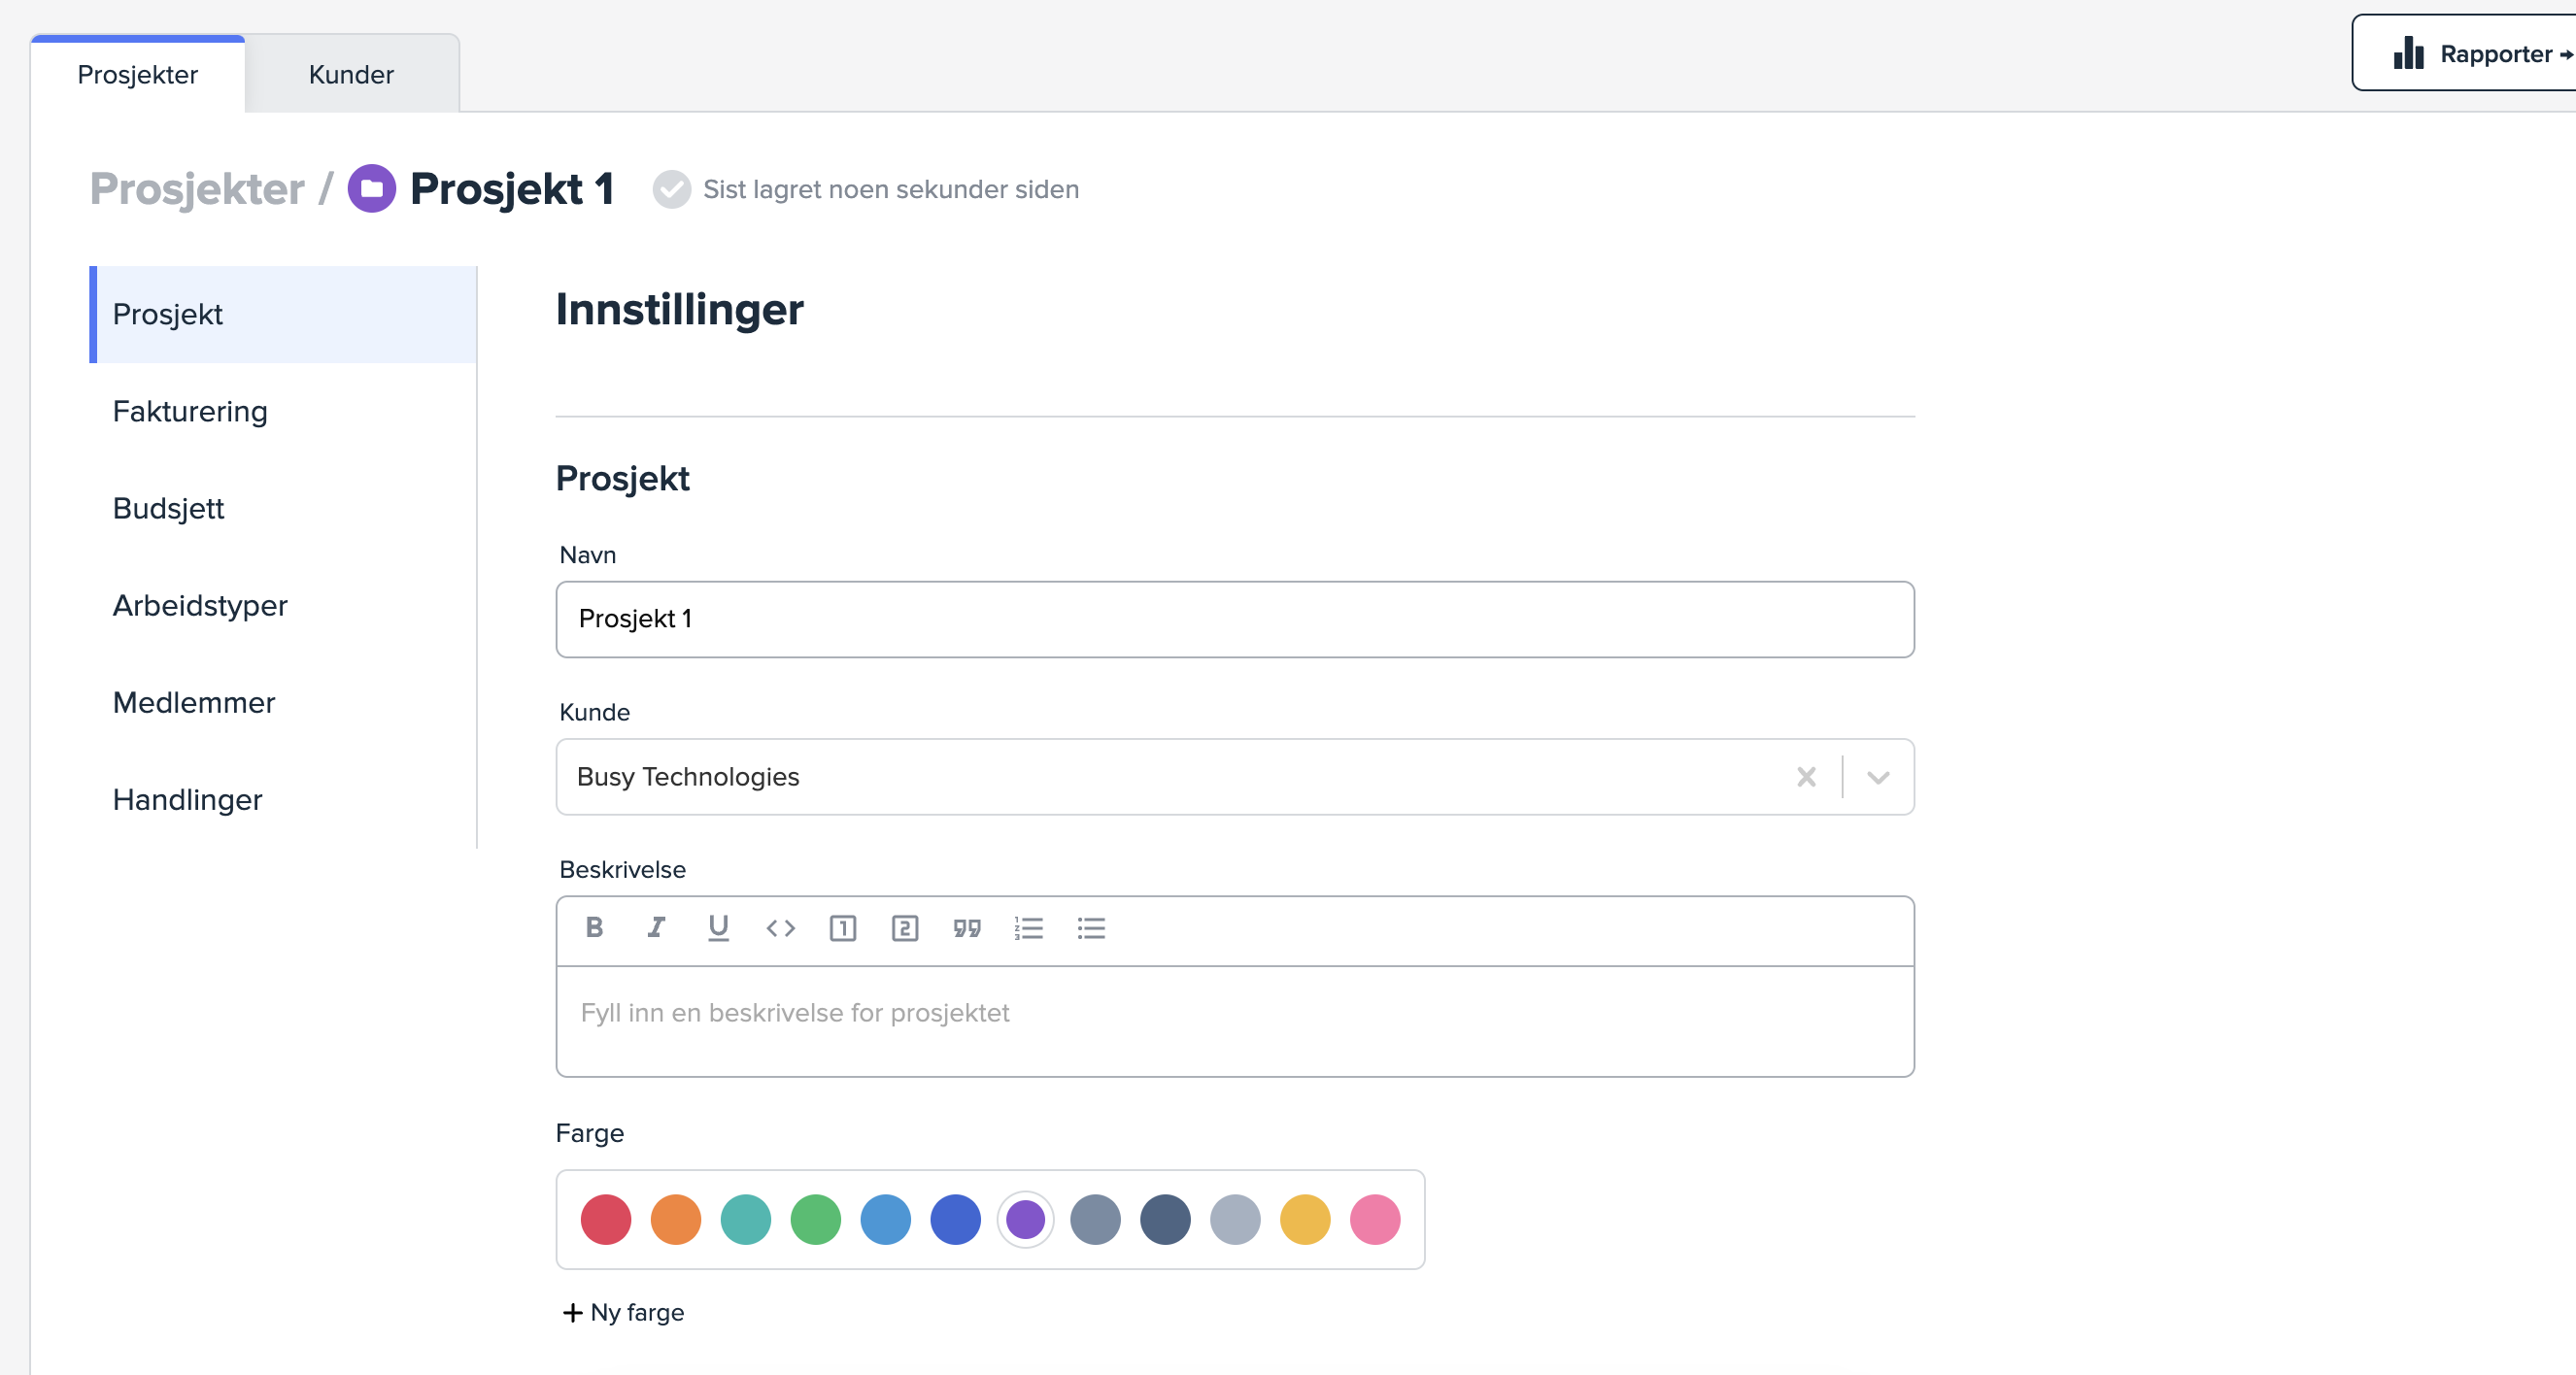Viewport: 2576px width, 1375px height.
Task: Insert code block with code icon
Action: pyautogui.click(x=780, y=928)
